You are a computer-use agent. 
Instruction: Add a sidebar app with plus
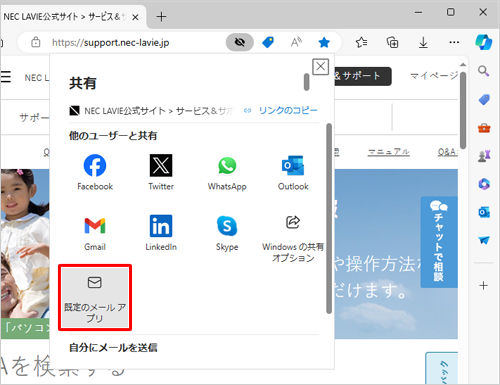483,285
